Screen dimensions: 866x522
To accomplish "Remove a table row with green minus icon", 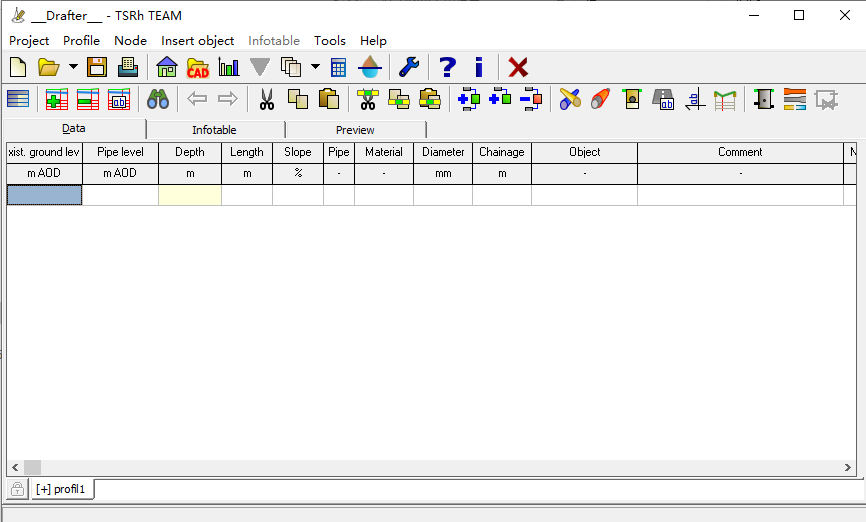I will click(x=87, y=99).
